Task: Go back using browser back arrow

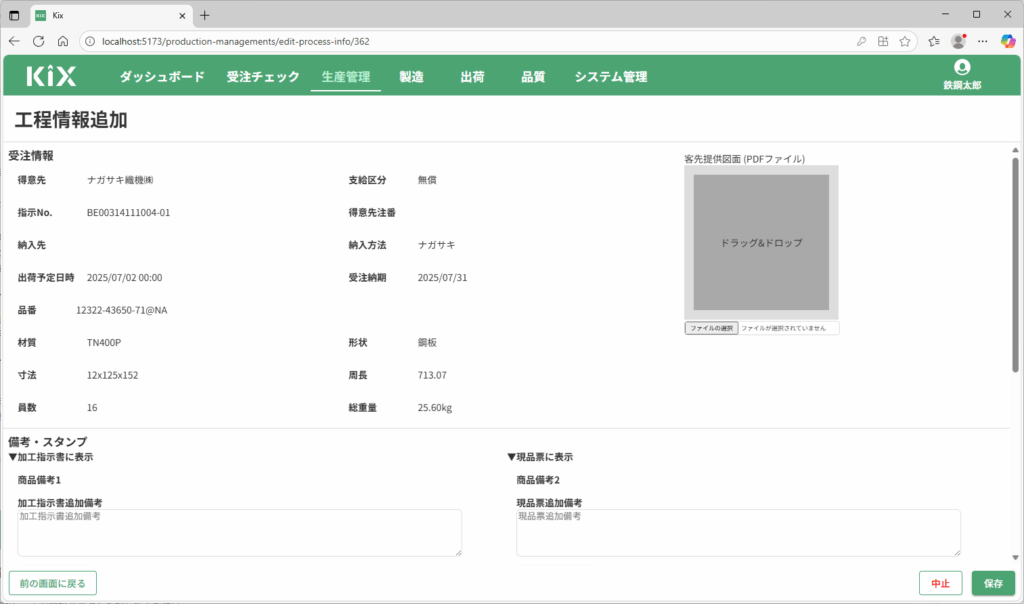Action: (x=14, y=41)
